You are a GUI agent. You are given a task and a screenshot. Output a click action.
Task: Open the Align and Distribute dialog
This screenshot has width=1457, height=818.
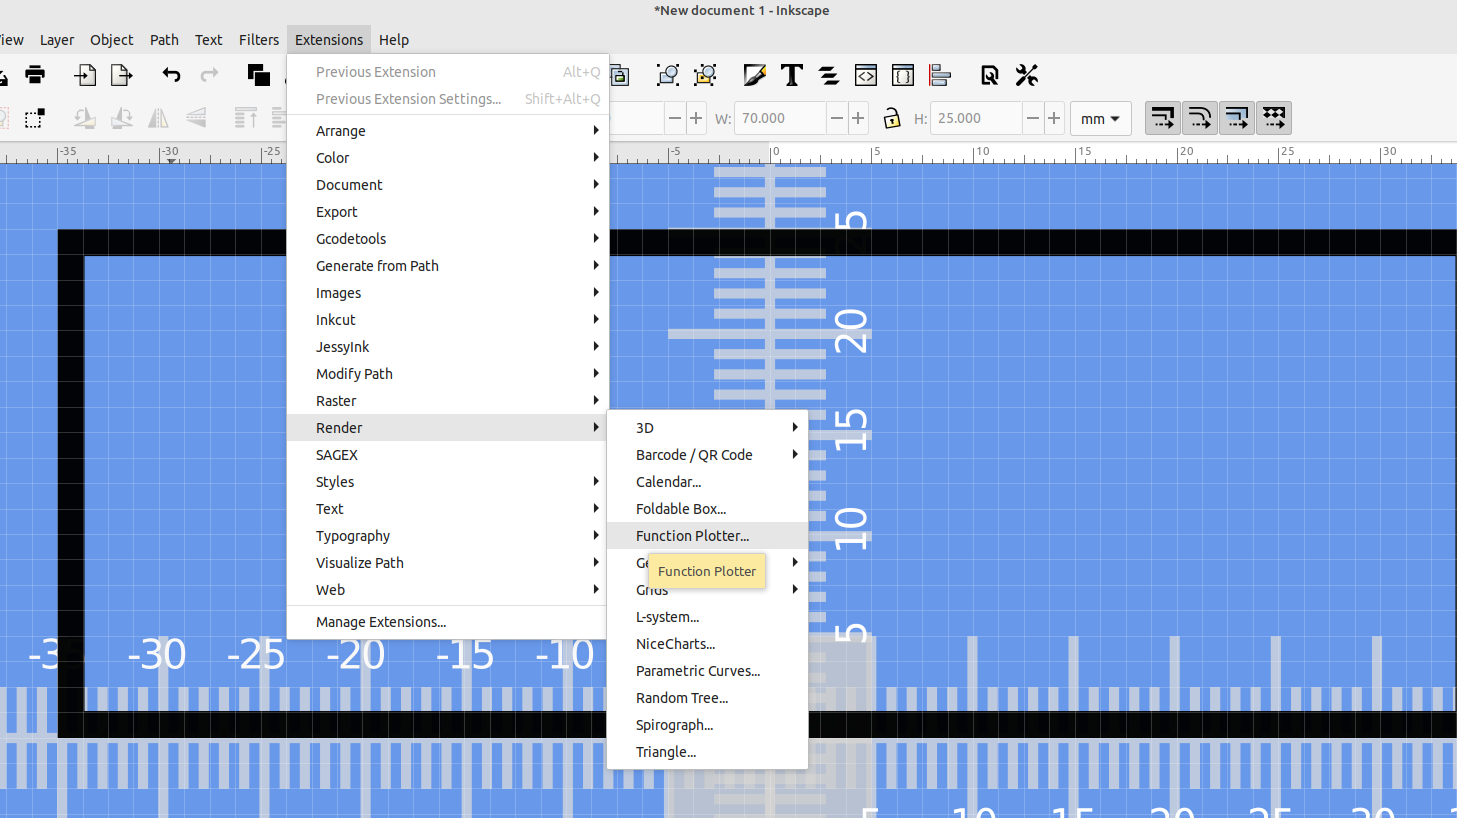pos(940,75)
